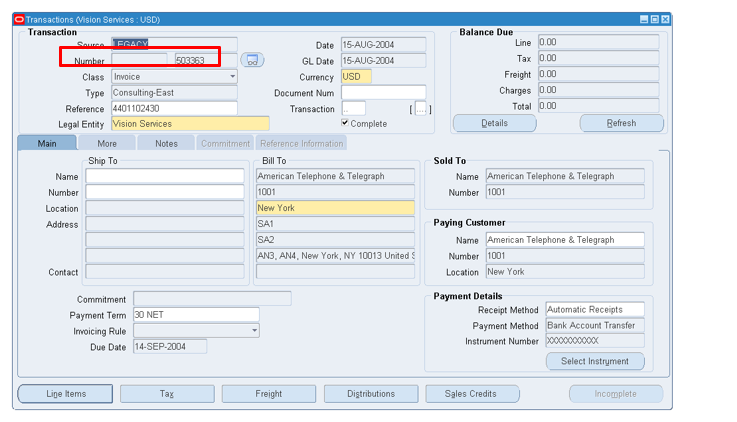The width and height of the screenshot is (737, 422).
Task: Open the Notes tab
Action: (166, 143)
